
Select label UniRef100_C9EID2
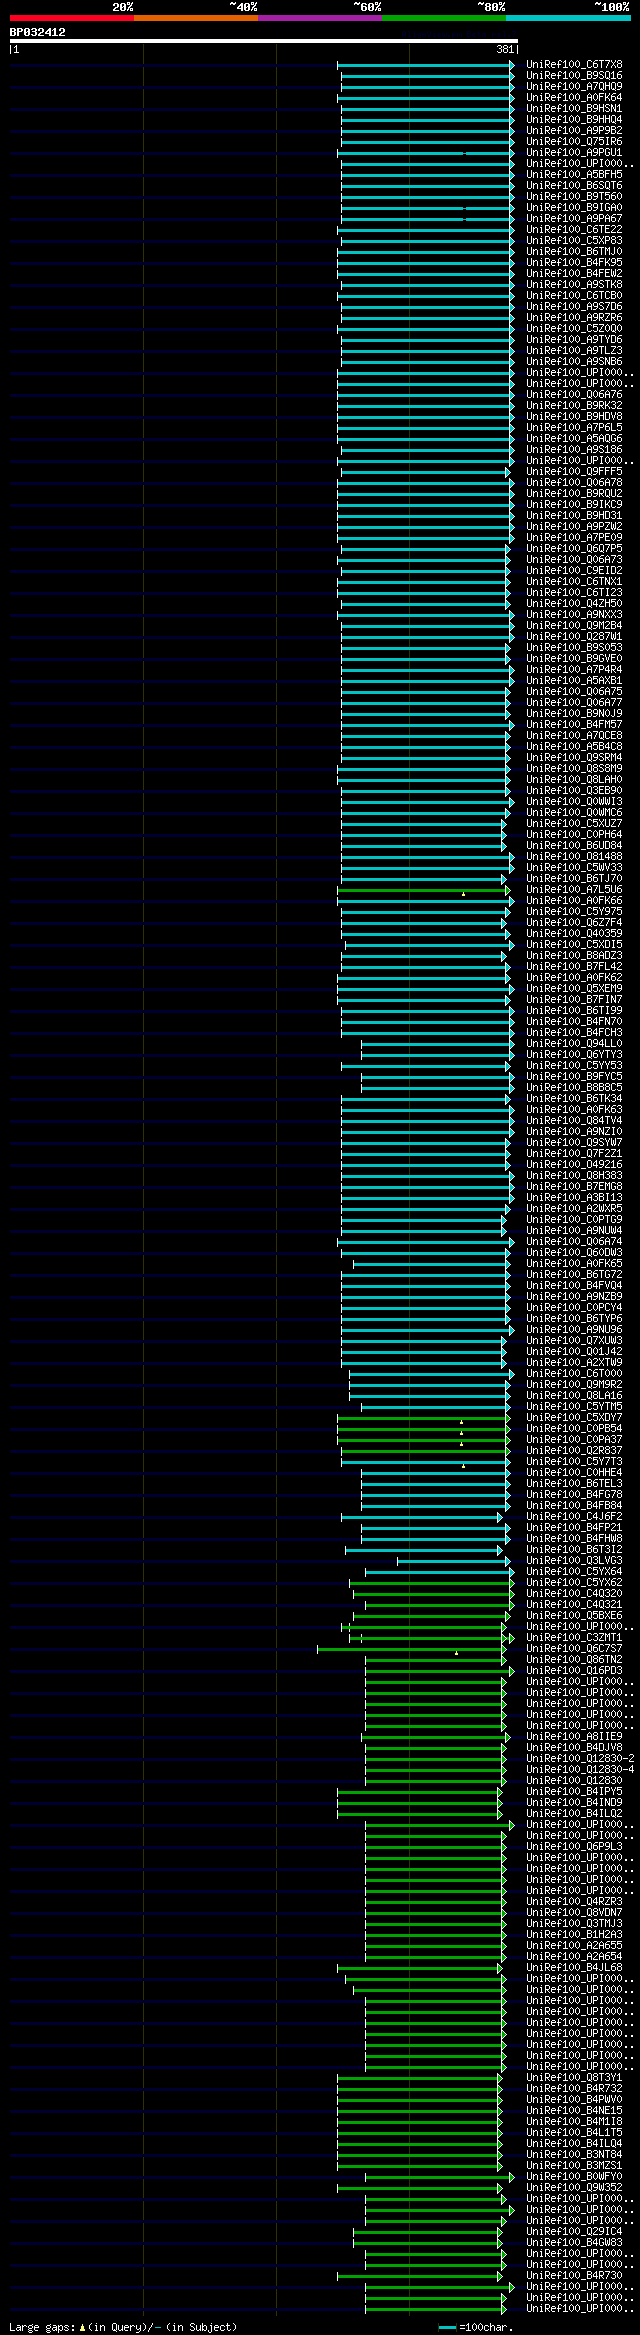click(574, 570)
